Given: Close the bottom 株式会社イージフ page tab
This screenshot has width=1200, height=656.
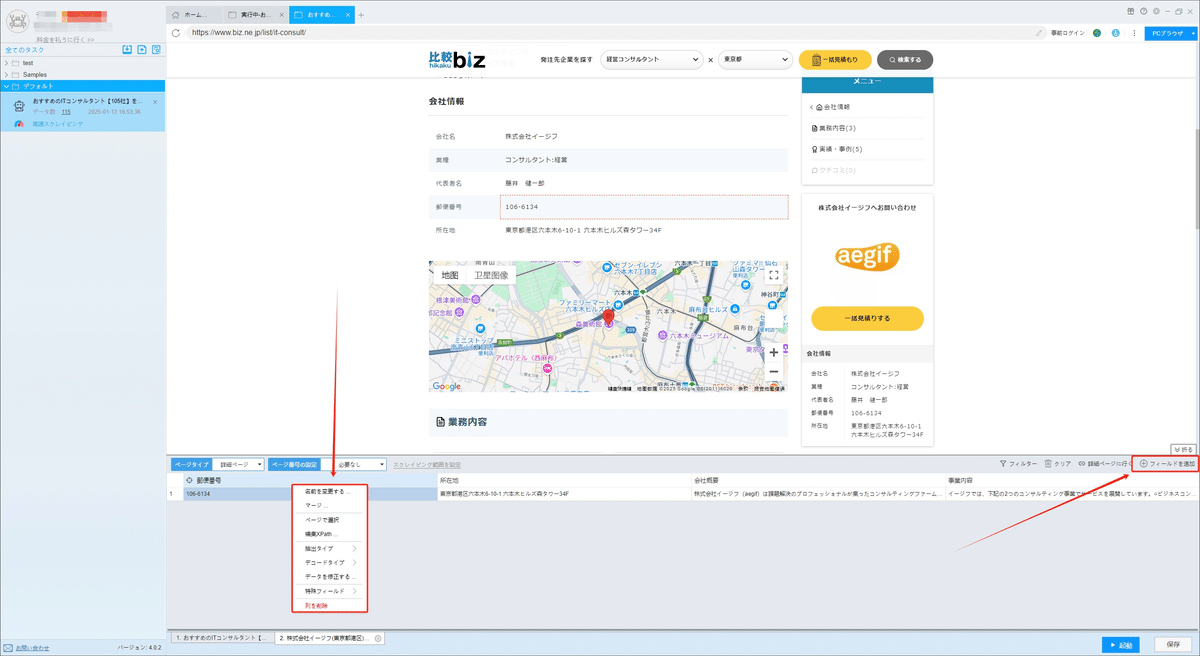Looking at the screenshot, I should pos(378,638).
